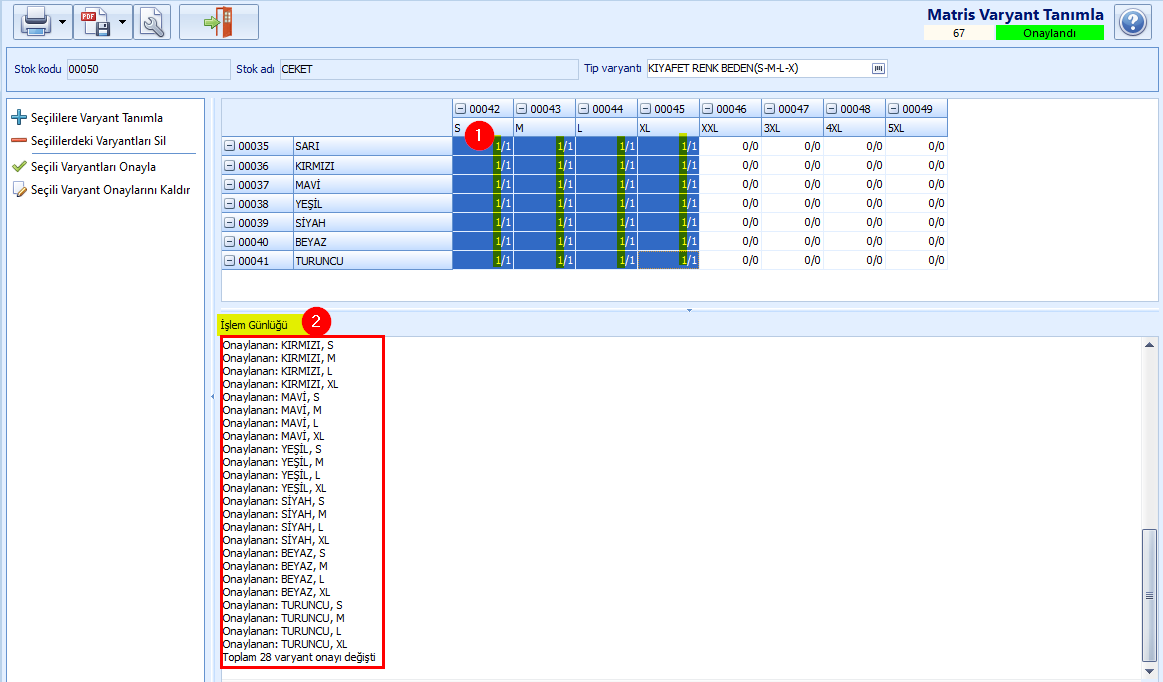This screenshot has height=682, width=1163.
Task: Collapse the 00035 SARI row toggle
Action: (229, 146)
